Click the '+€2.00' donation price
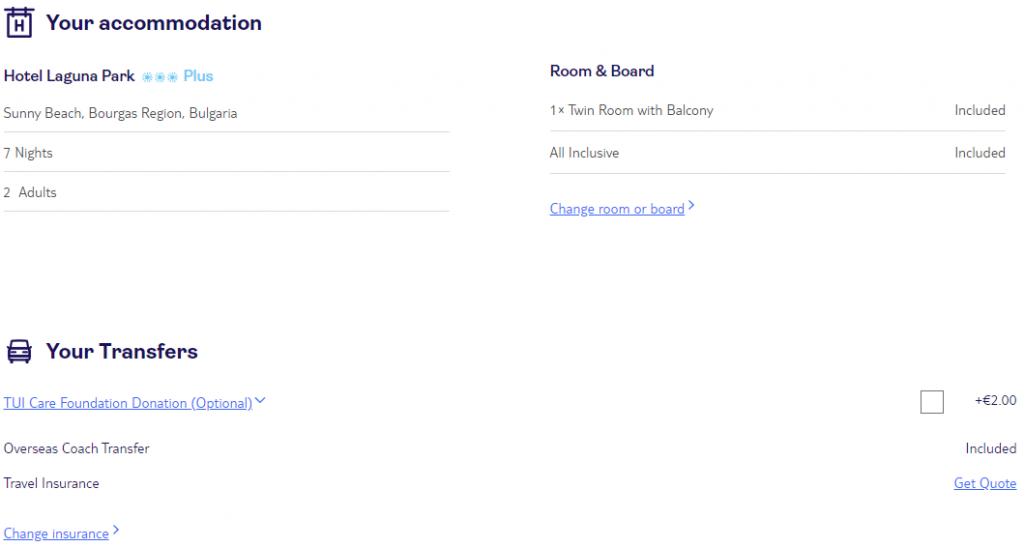This screenshot has height=547, width=1024. pyautogui.click(x=995, y=401)
